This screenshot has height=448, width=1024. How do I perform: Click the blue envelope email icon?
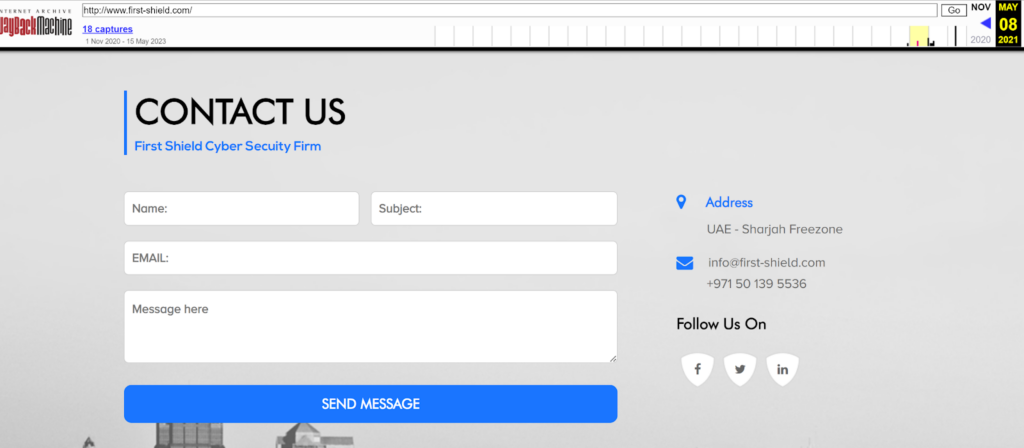(x=684, y=263)
